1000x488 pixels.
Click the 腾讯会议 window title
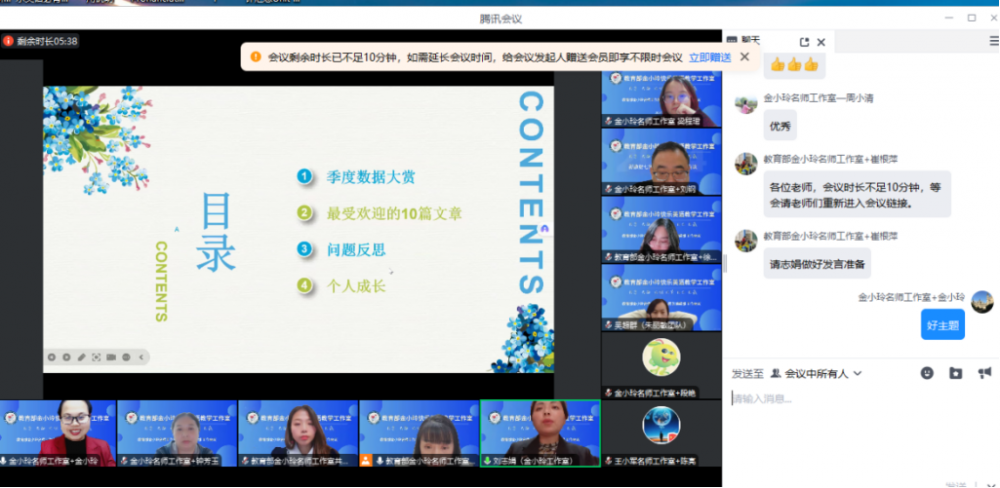coord(501,18)
